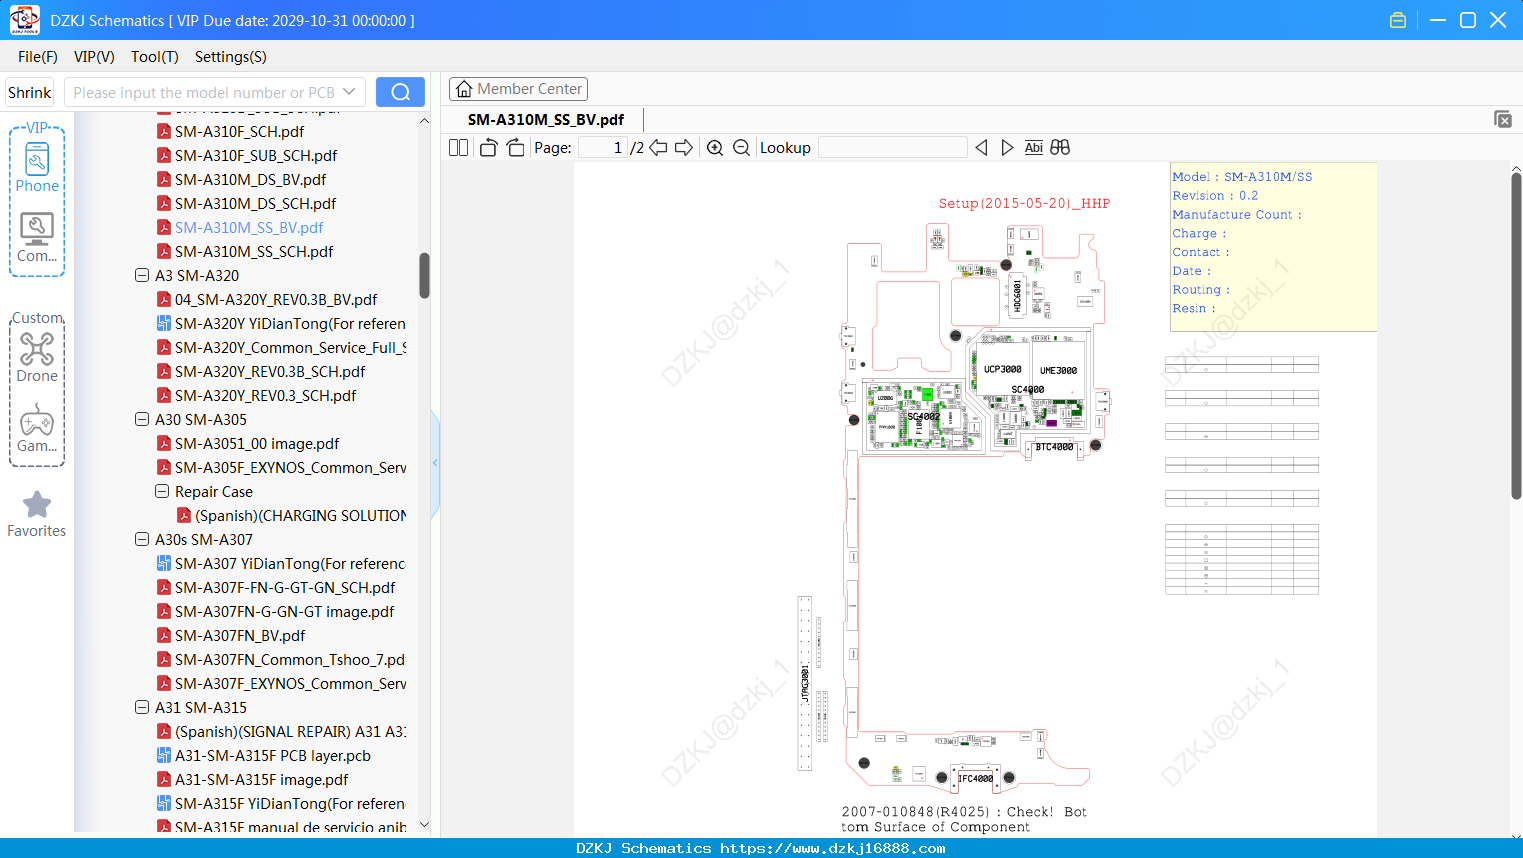The height and width of the screenshot is (858, 1523).
Task: Find previous lookup match
Action: pyautogui.click(x=981, y=148)
